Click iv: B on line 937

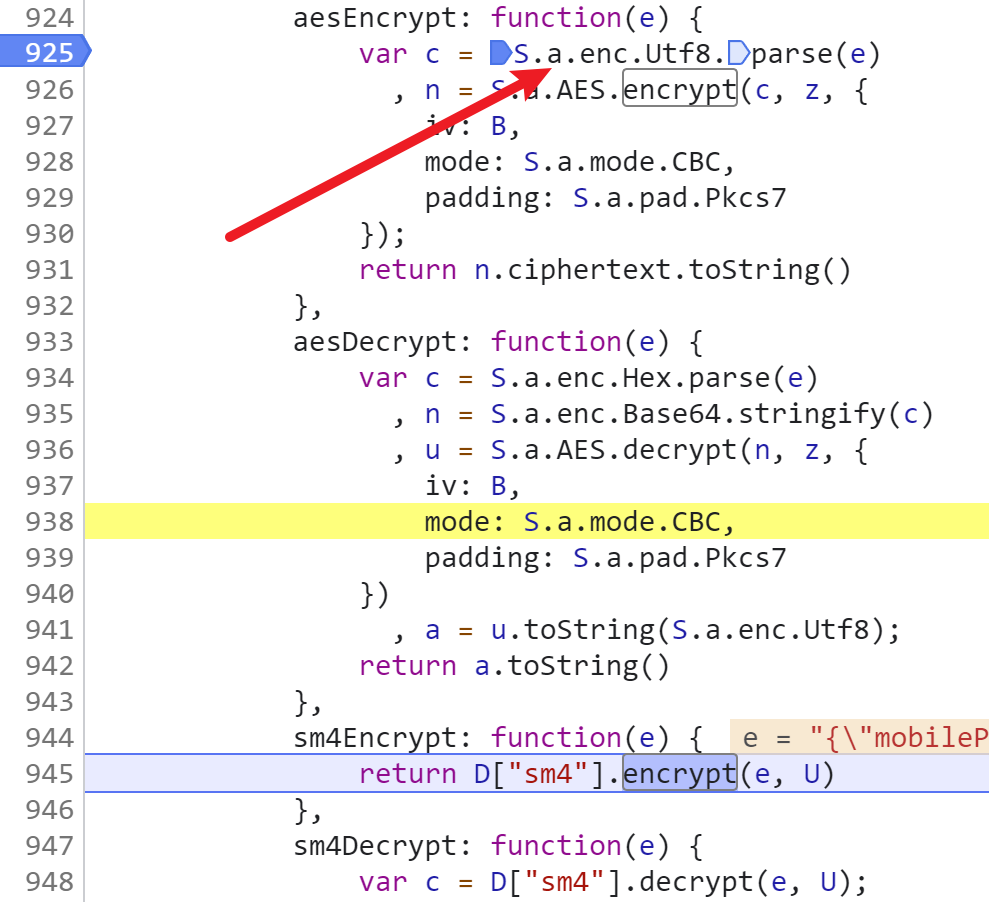coord(465,486)
